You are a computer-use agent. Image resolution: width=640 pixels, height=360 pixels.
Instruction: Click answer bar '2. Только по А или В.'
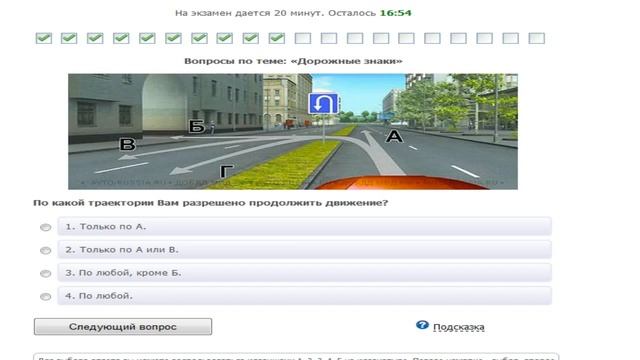(304, 249)
